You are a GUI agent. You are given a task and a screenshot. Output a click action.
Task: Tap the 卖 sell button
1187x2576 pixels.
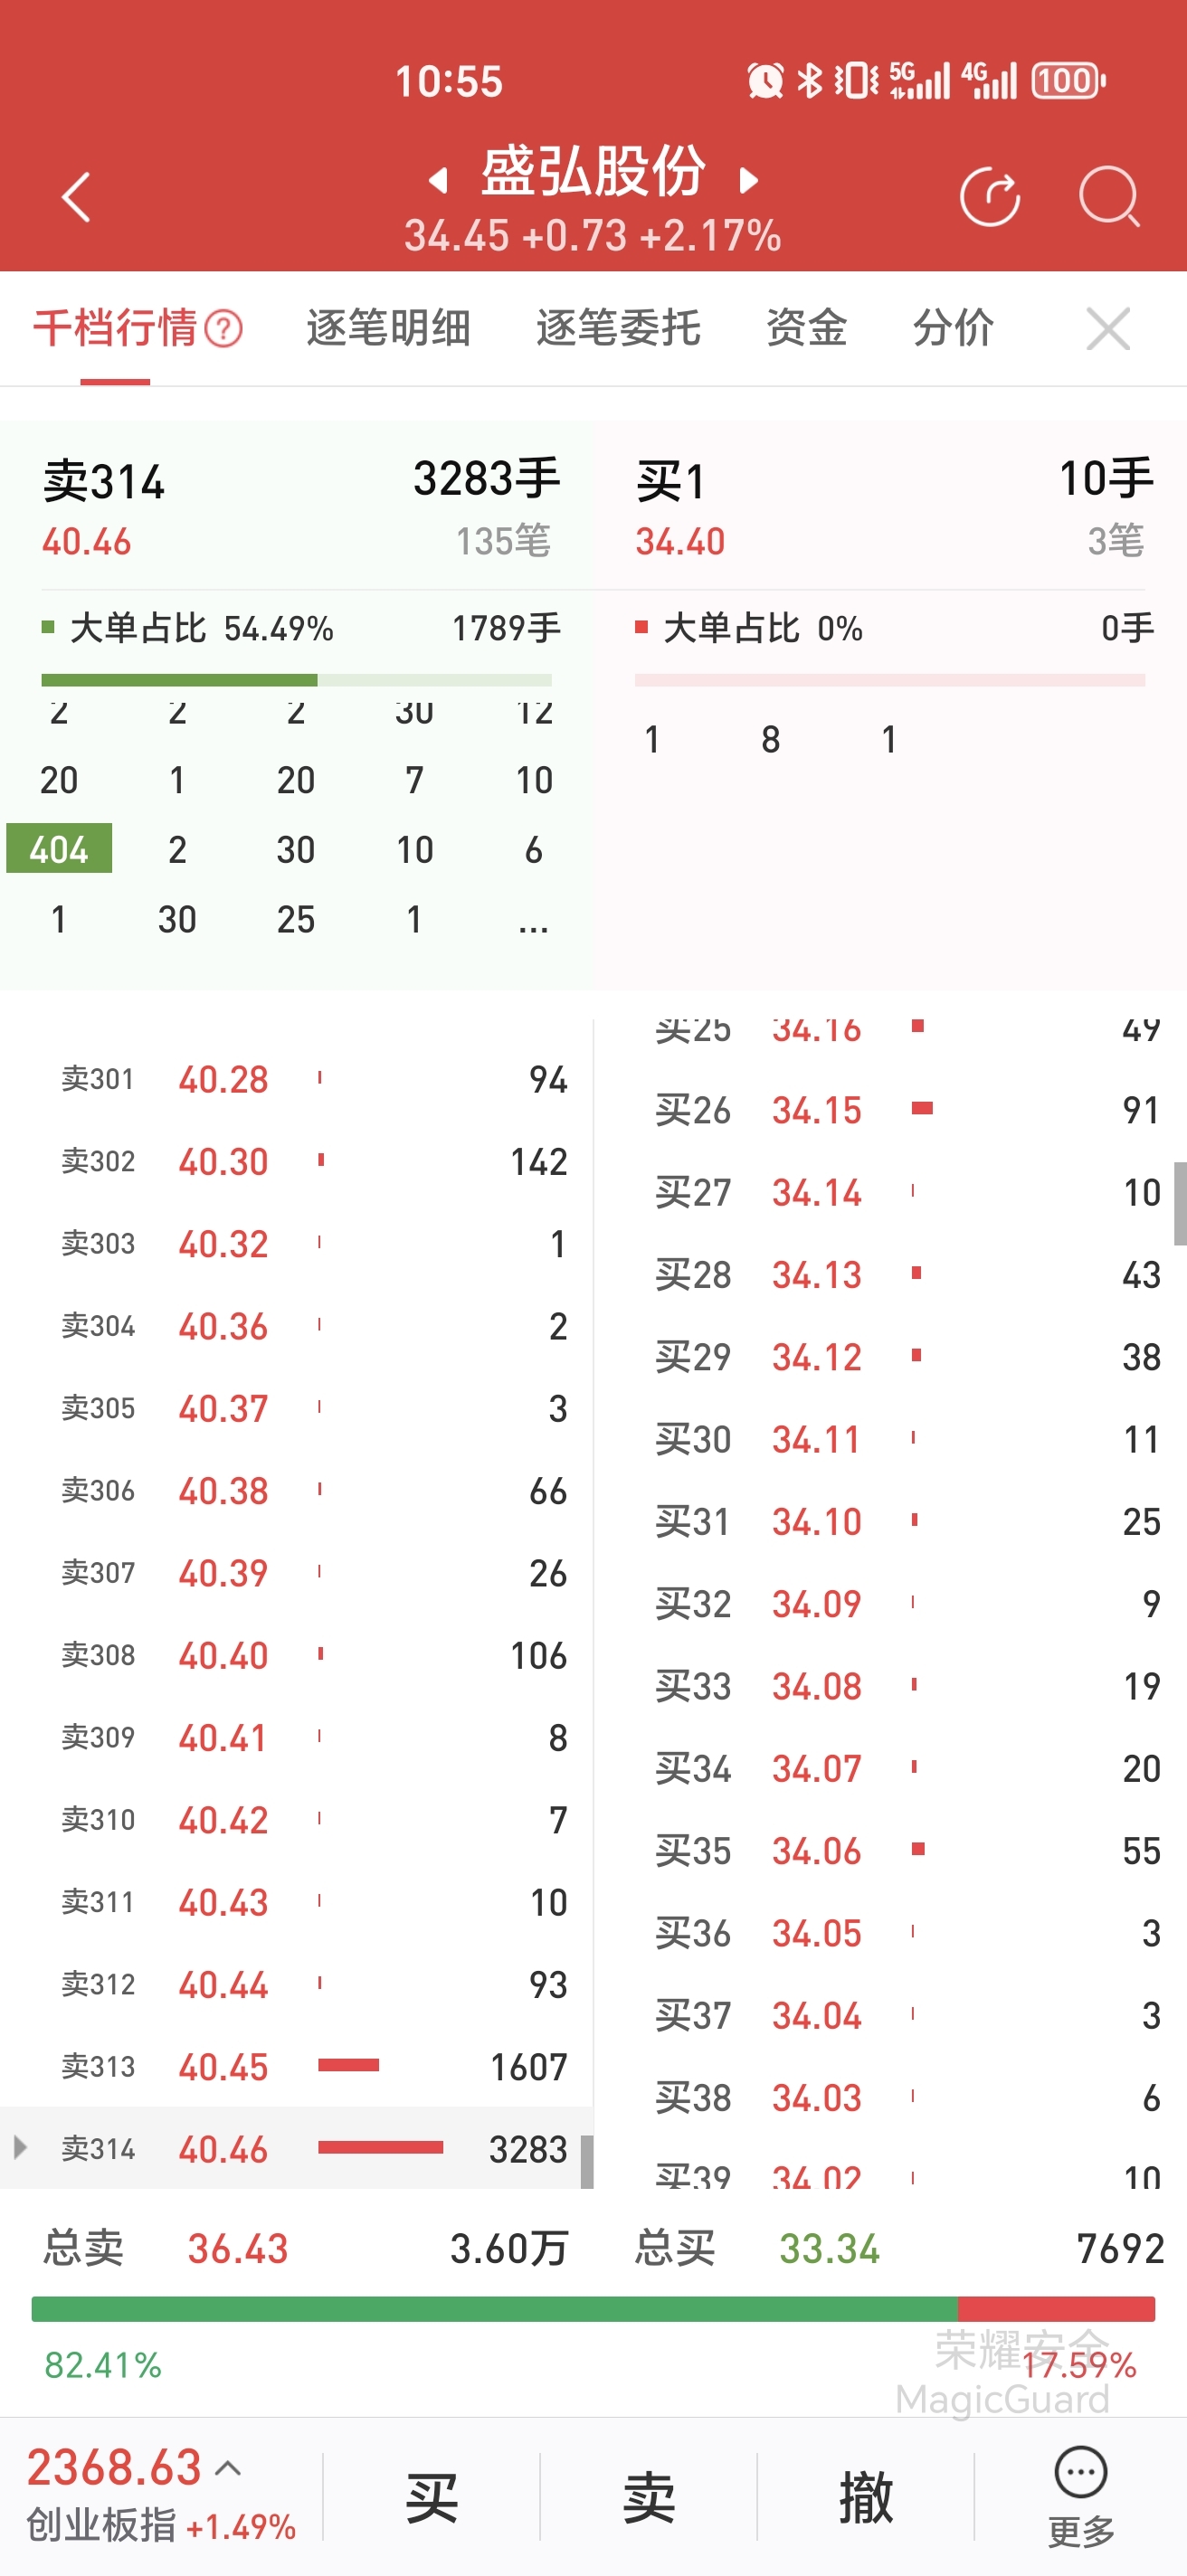click(x=648, y=2497)
